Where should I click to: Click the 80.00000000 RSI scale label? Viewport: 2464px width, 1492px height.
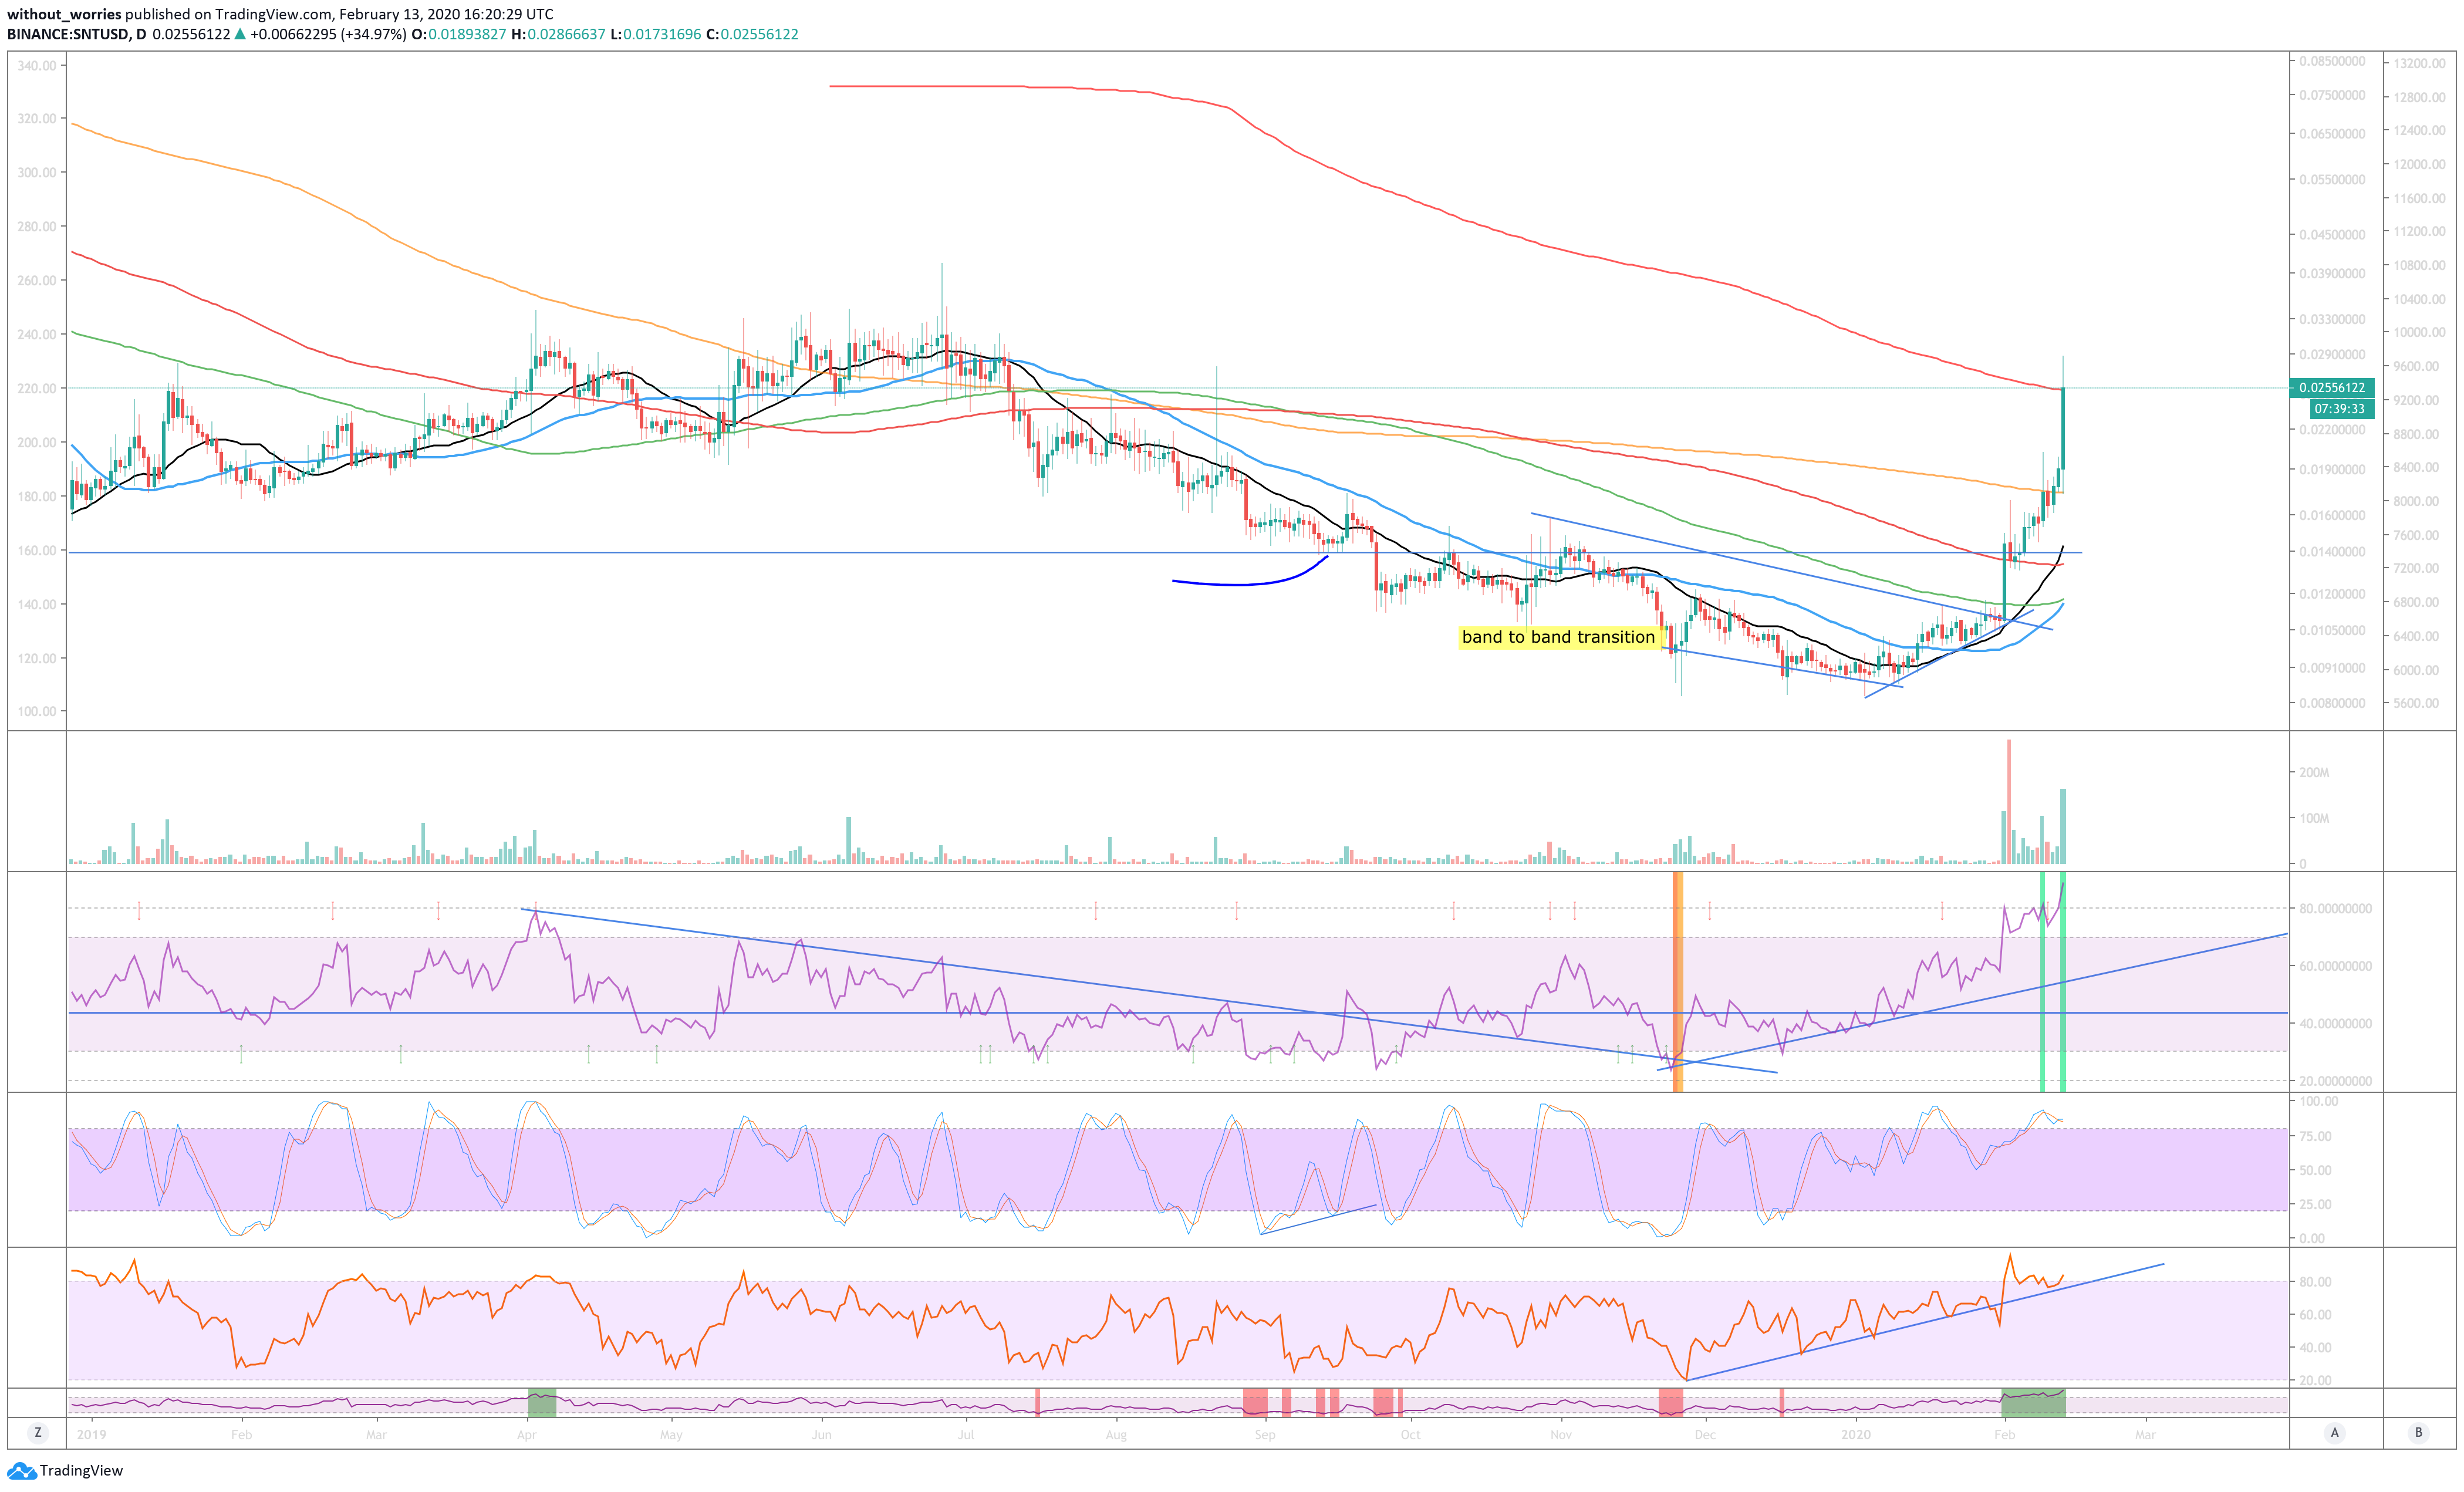tap(2335, 909)
